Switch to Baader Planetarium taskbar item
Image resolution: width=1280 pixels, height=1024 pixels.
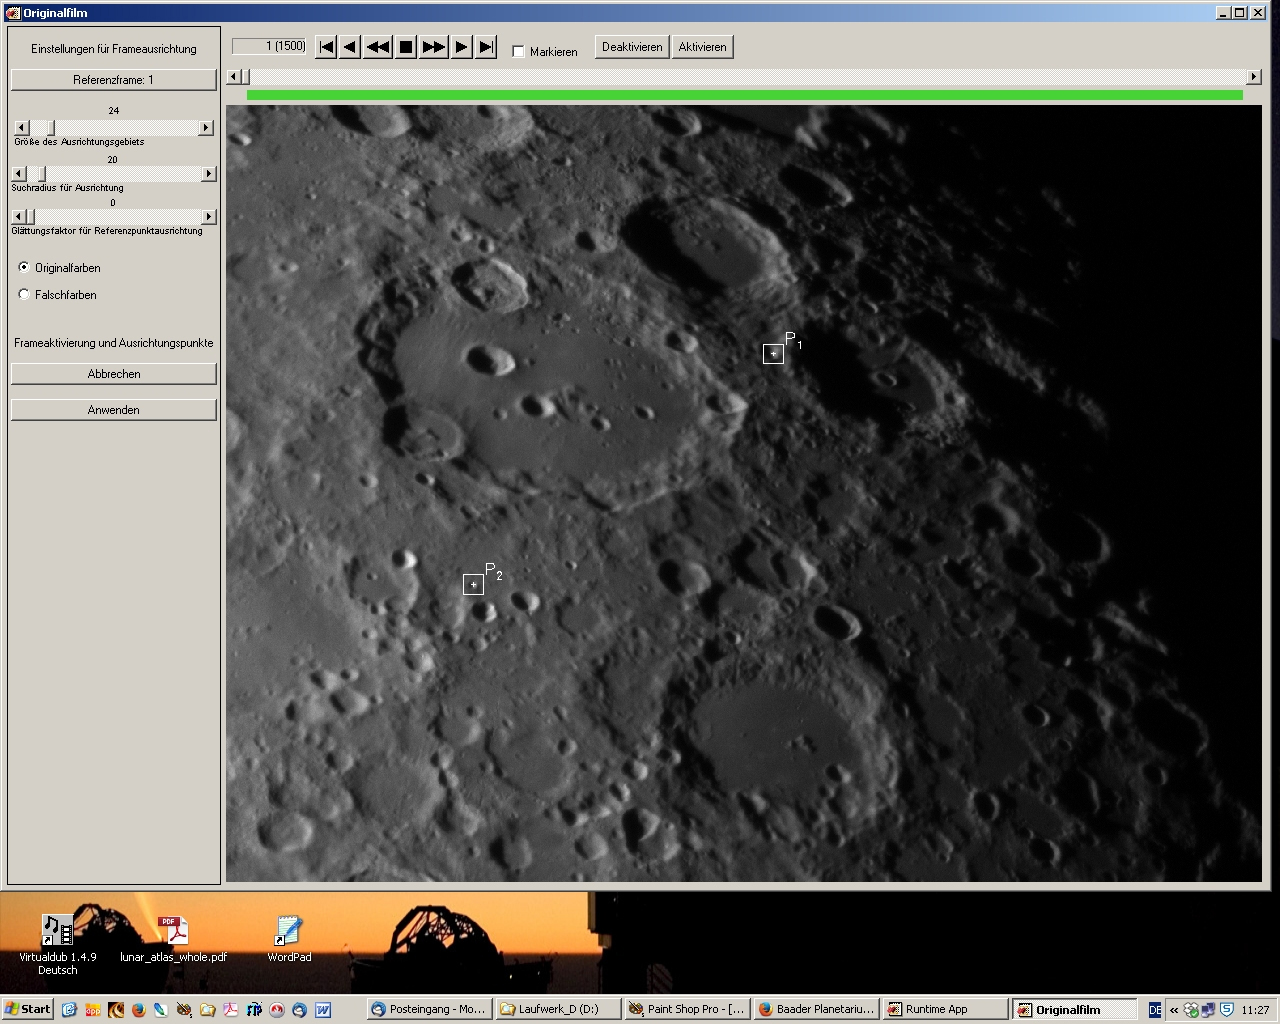point(816,1009)
